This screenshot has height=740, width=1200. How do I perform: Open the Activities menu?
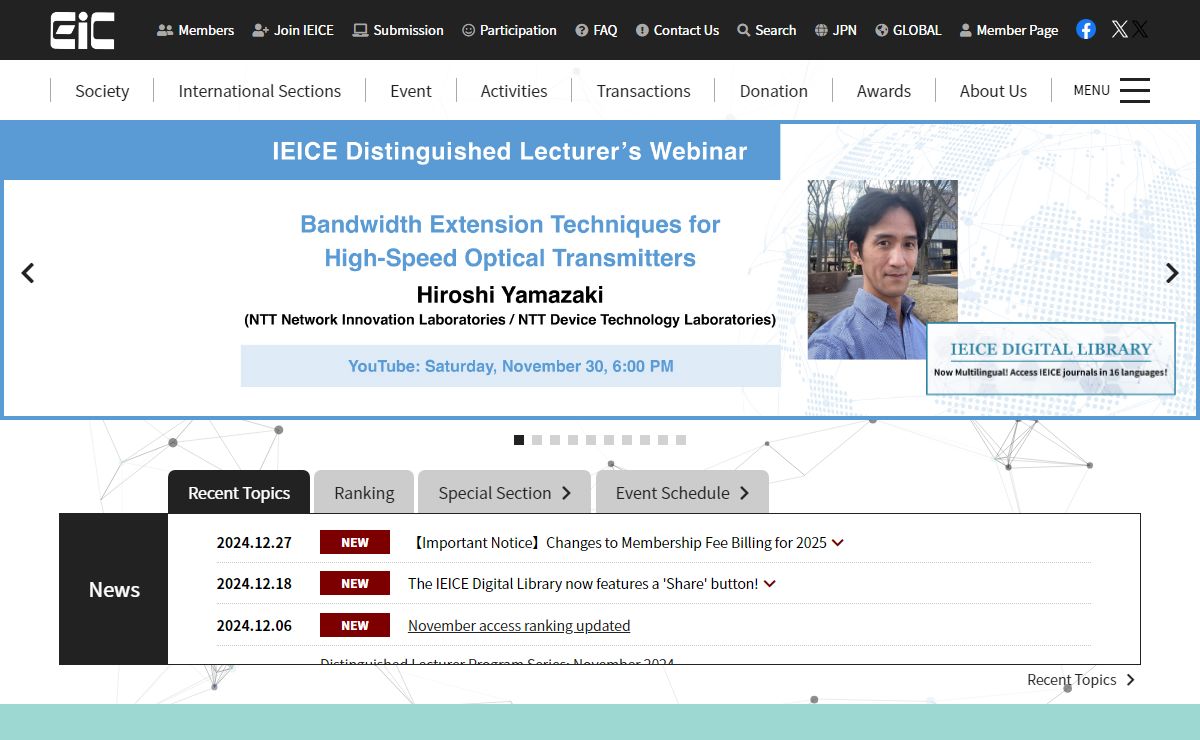pos(514,91)
